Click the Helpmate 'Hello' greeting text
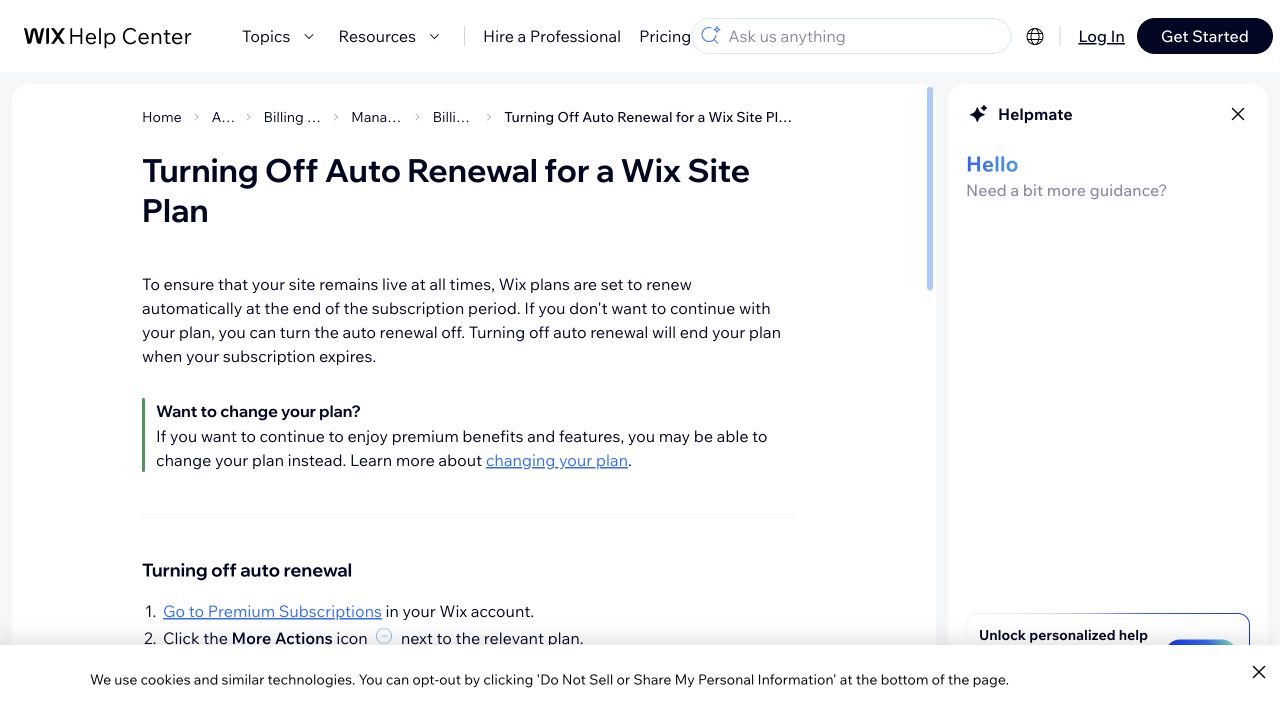The image size is (1280, 720). (x=992, y=164)
